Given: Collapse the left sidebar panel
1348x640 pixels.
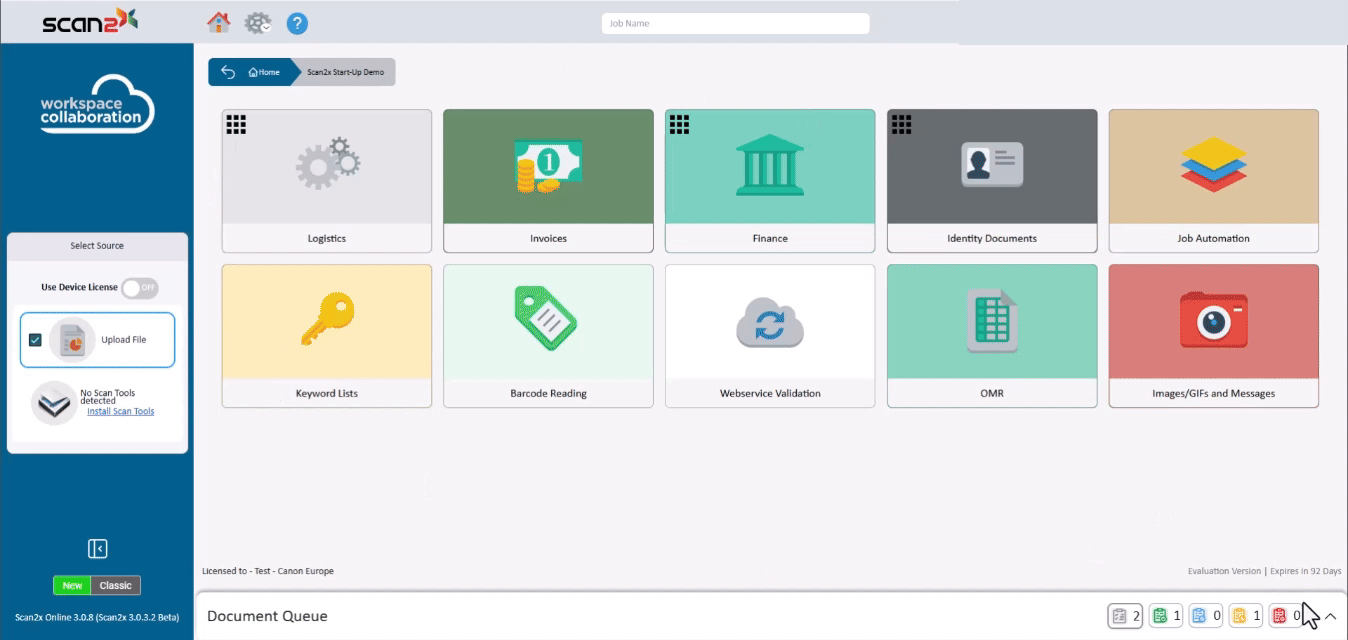Looking at the screenshot, I should [97, 548].
